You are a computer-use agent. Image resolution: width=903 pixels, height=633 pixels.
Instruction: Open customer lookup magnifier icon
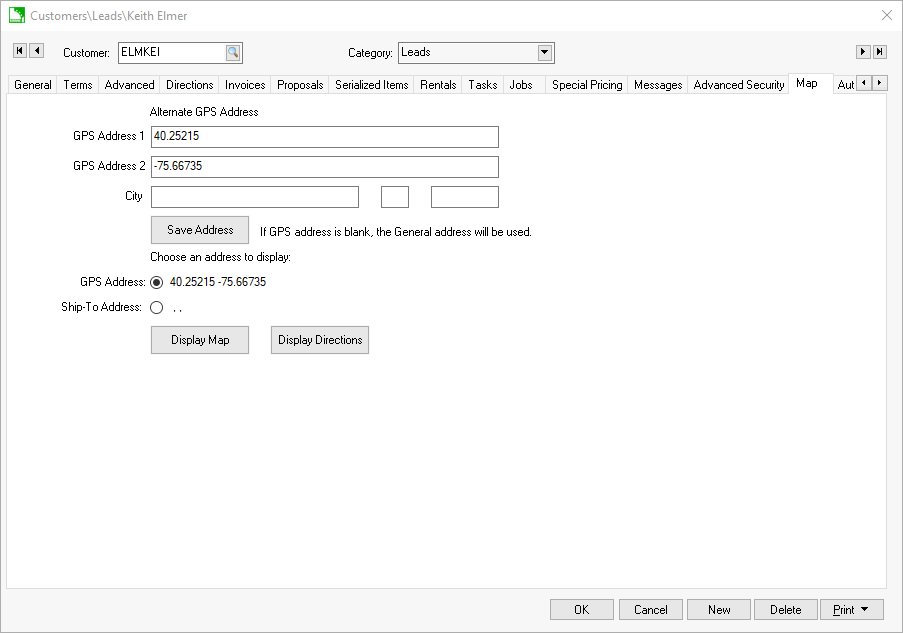click(232, 53)
